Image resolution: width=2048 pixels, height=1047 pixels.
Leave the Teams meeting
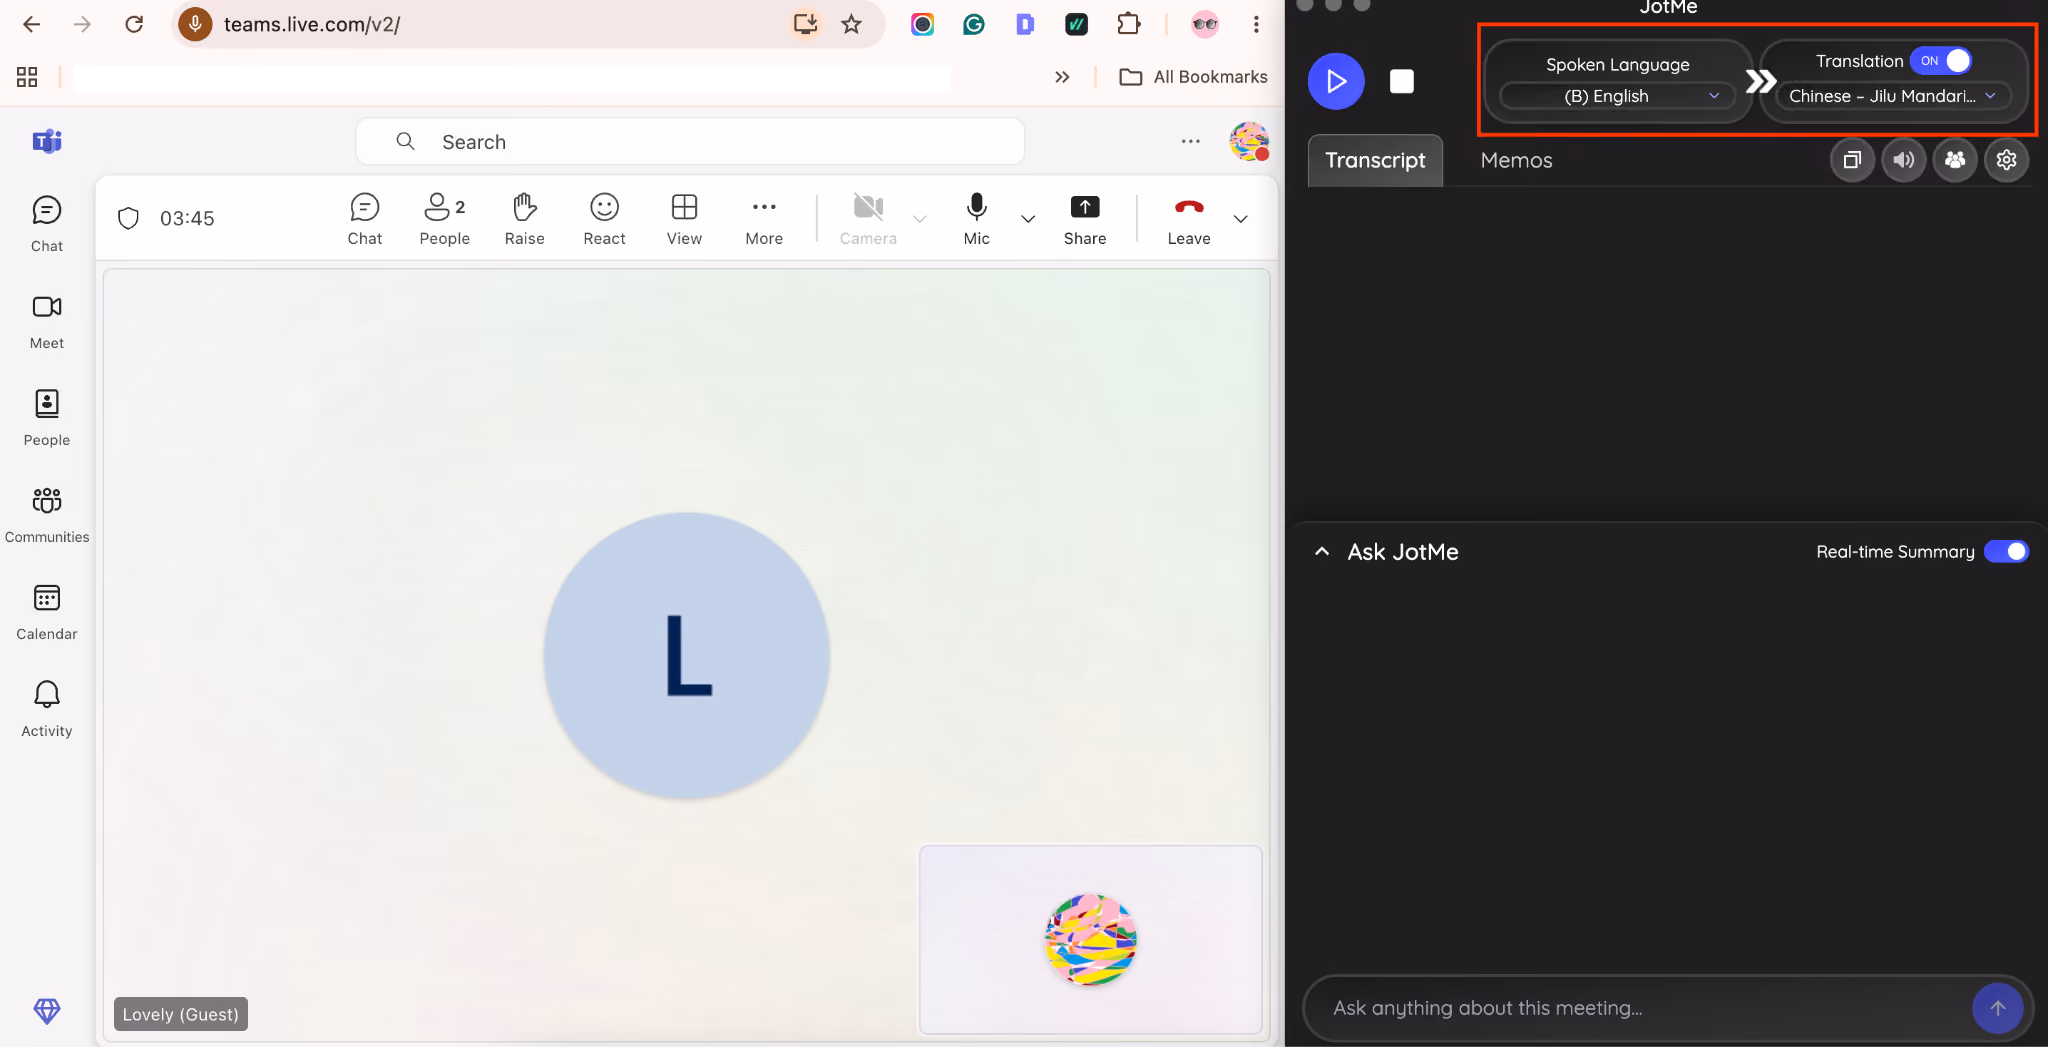1189,219
